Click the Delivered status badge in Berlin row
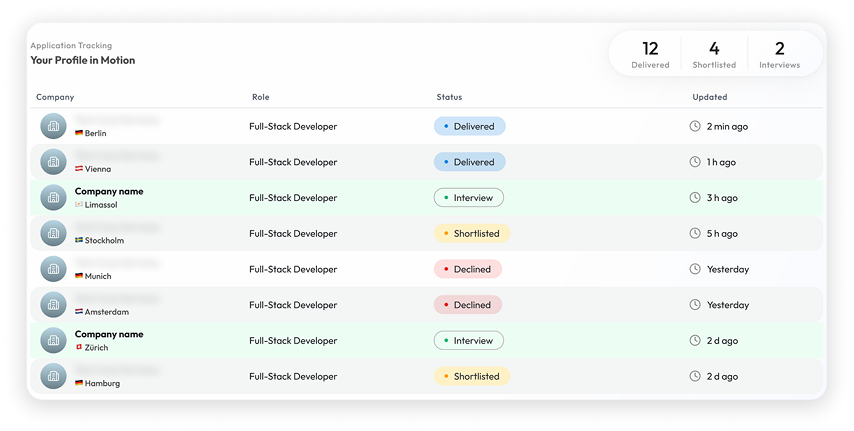854x431 pixels. pyautogui.click(x=469, y=126)
